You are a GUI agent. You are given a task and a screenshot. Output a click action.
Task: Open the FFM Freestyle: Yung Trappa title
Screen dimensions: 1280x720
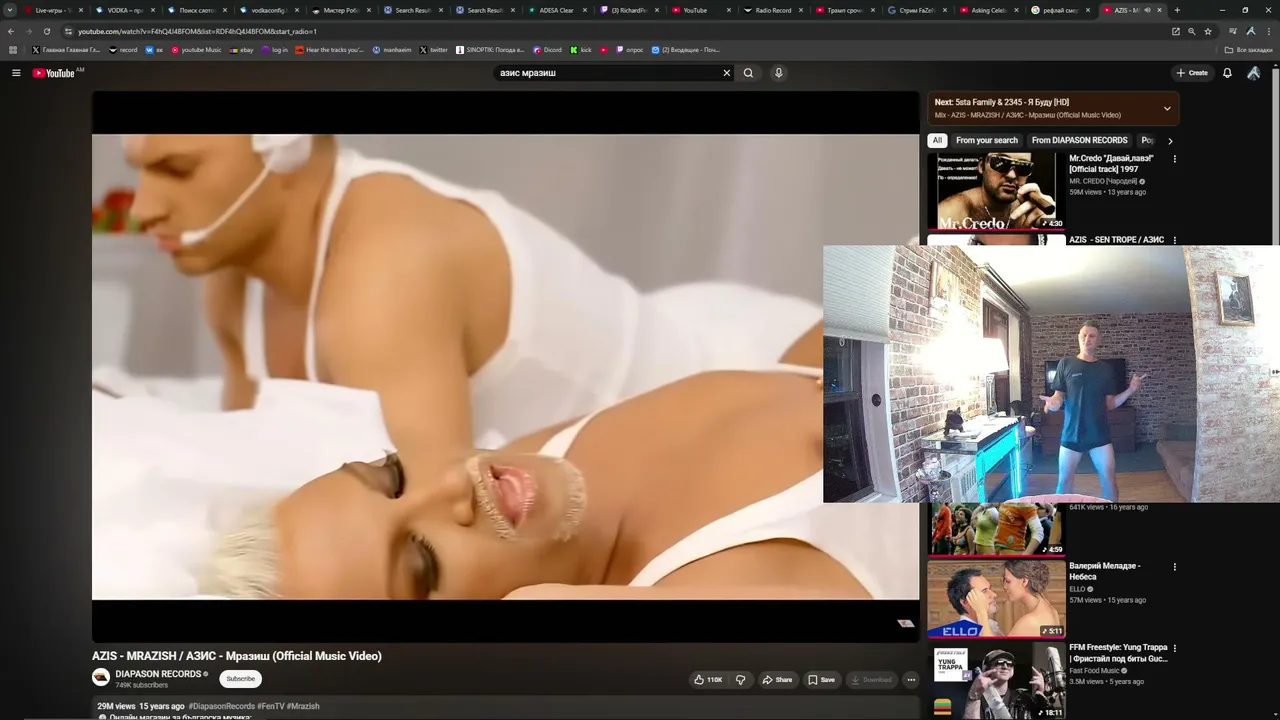(1118, 653)
